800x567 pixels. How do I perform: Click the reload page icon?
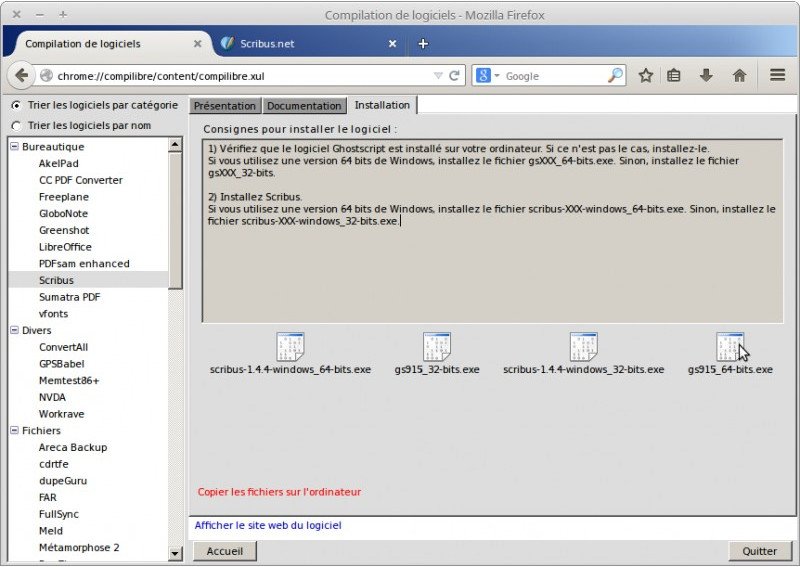pos(454,76)
